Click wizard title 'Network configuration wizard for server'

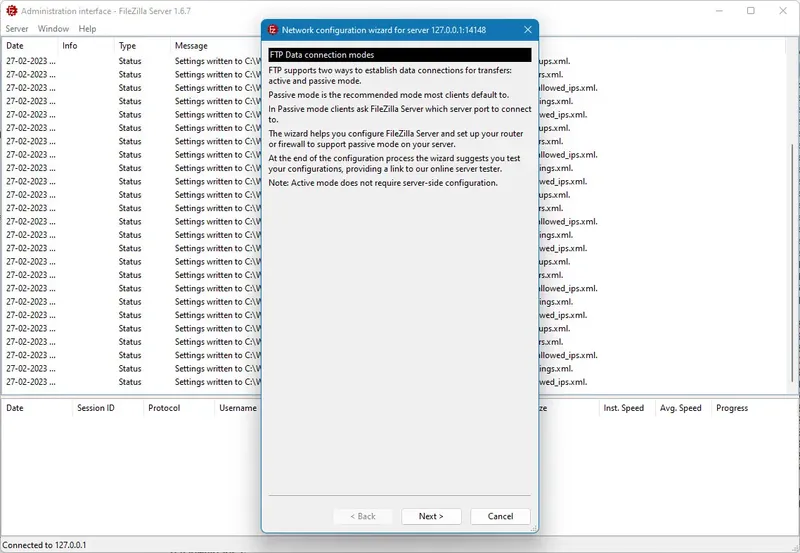tap(384, 30)
